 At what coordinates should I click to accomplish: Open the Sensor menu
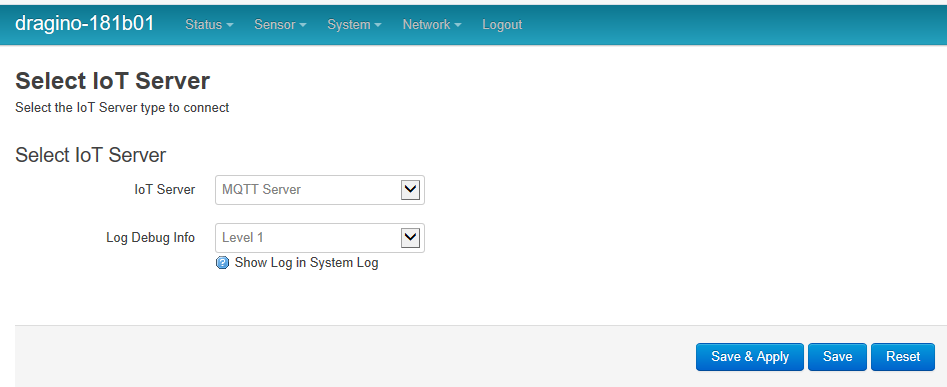point(280,25)
